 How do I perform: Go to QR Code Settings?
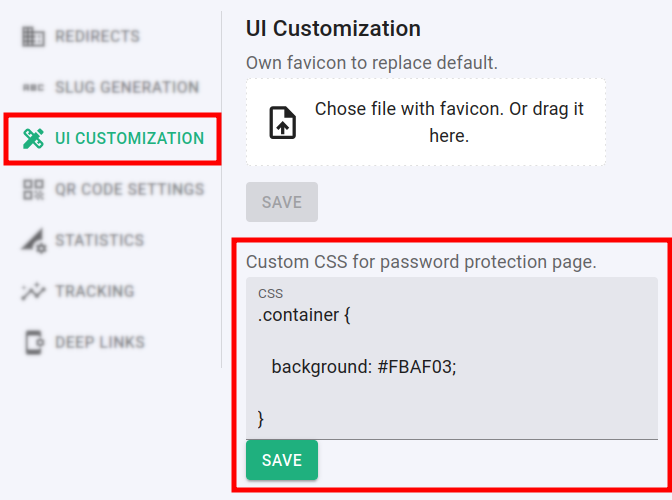[x=129, y=190]
